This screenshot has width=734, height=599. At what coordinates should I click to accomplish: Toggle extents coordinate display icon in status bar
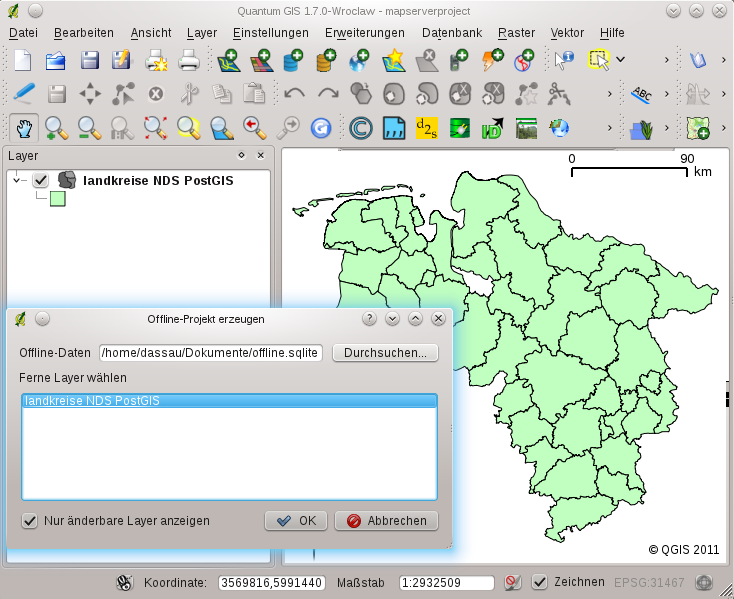pyautogui.click(x=125, y=583)
